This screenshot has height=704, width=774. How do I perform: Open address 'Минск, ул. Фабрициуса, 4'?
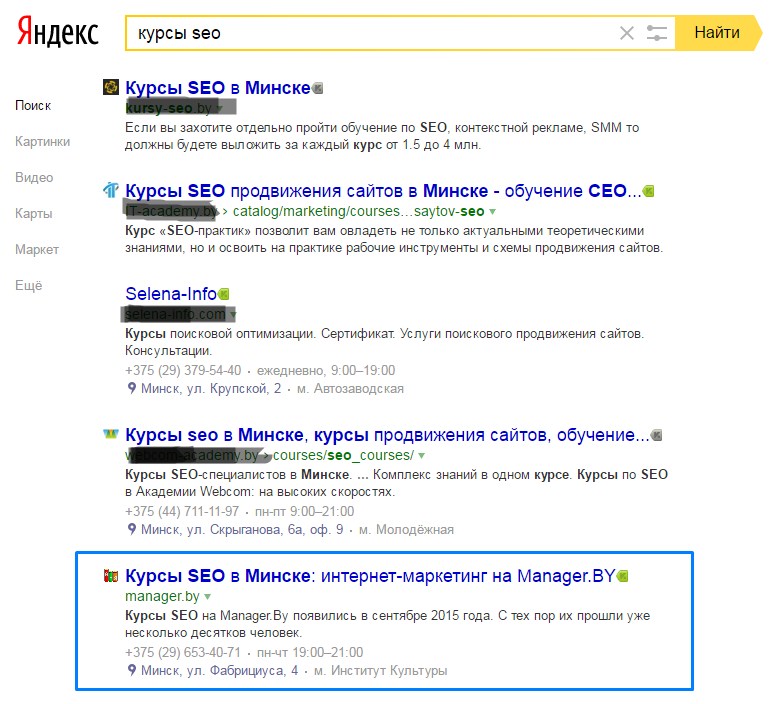pyautogui.click(x=220, y=671)
